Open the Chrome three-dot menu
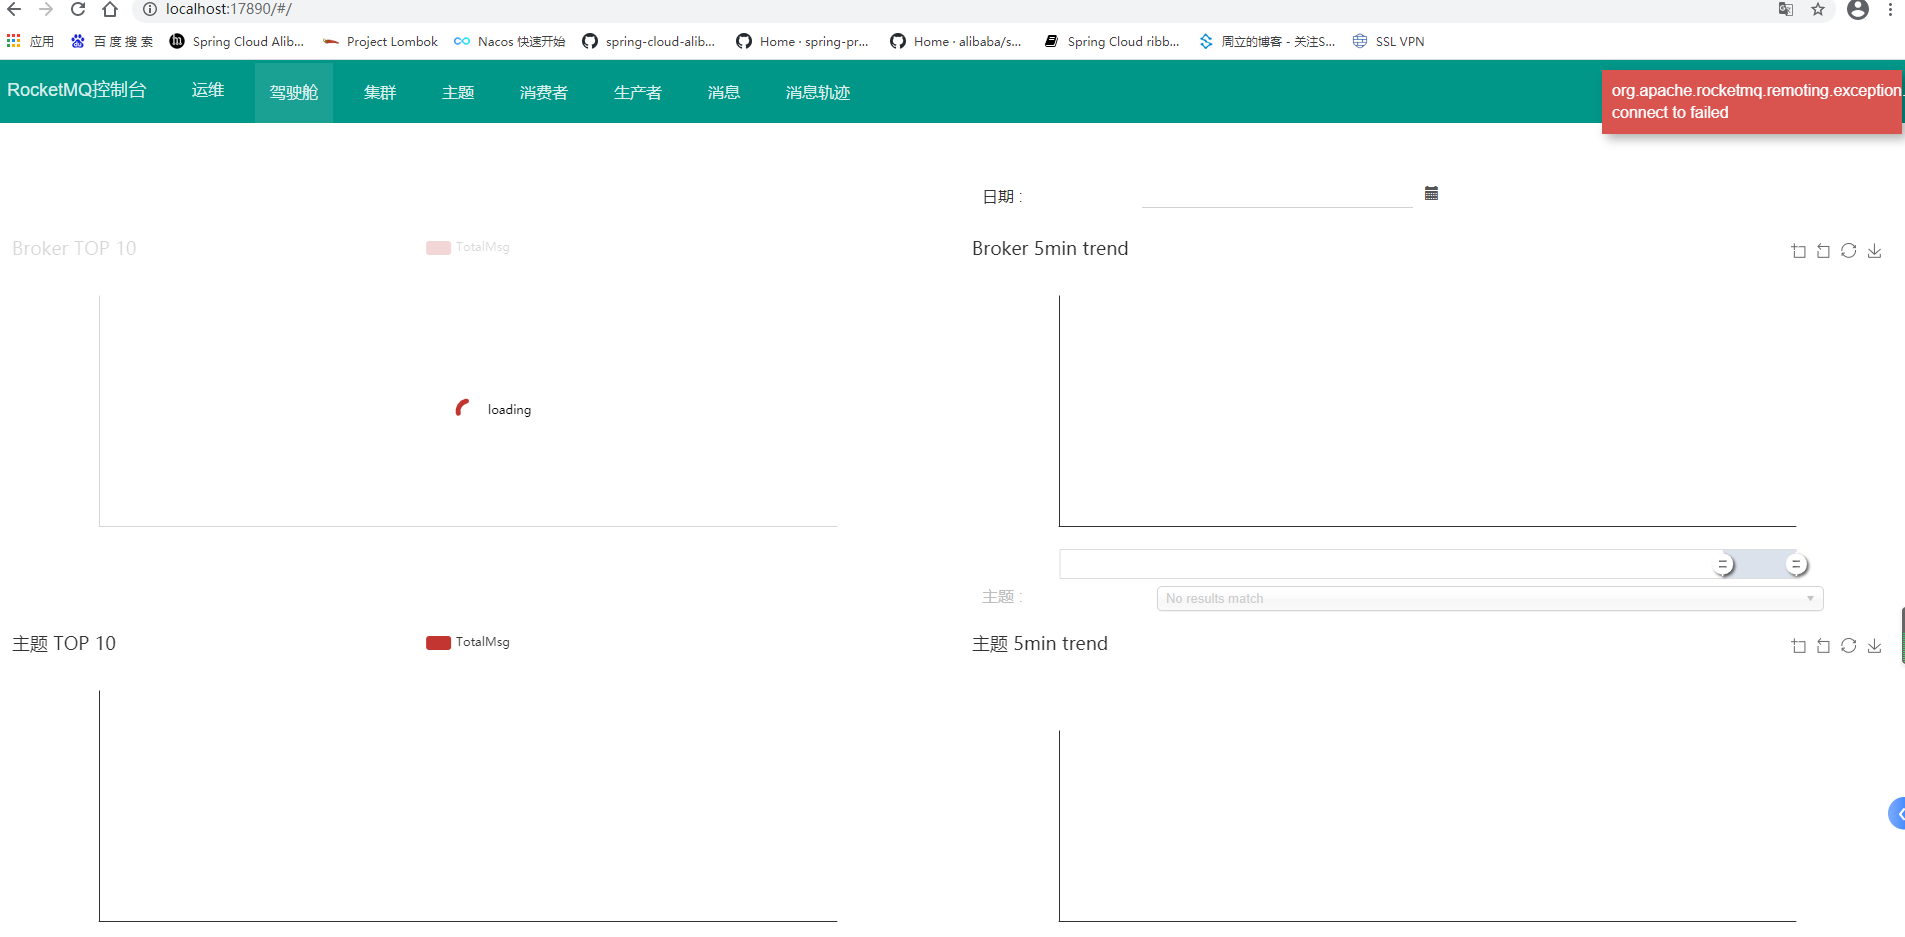Viewport: 1905px width, 937px height. point(1890,9)
